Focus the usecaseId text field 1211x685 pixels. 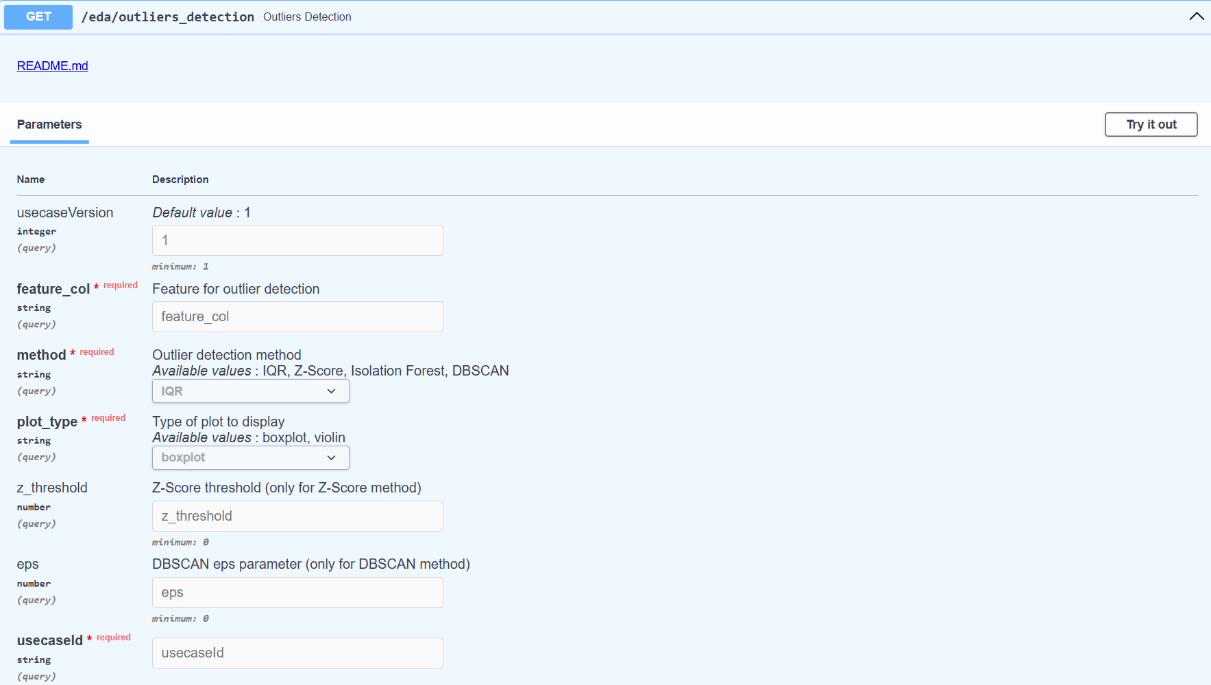pyautogui.click(x=298, y=653)
